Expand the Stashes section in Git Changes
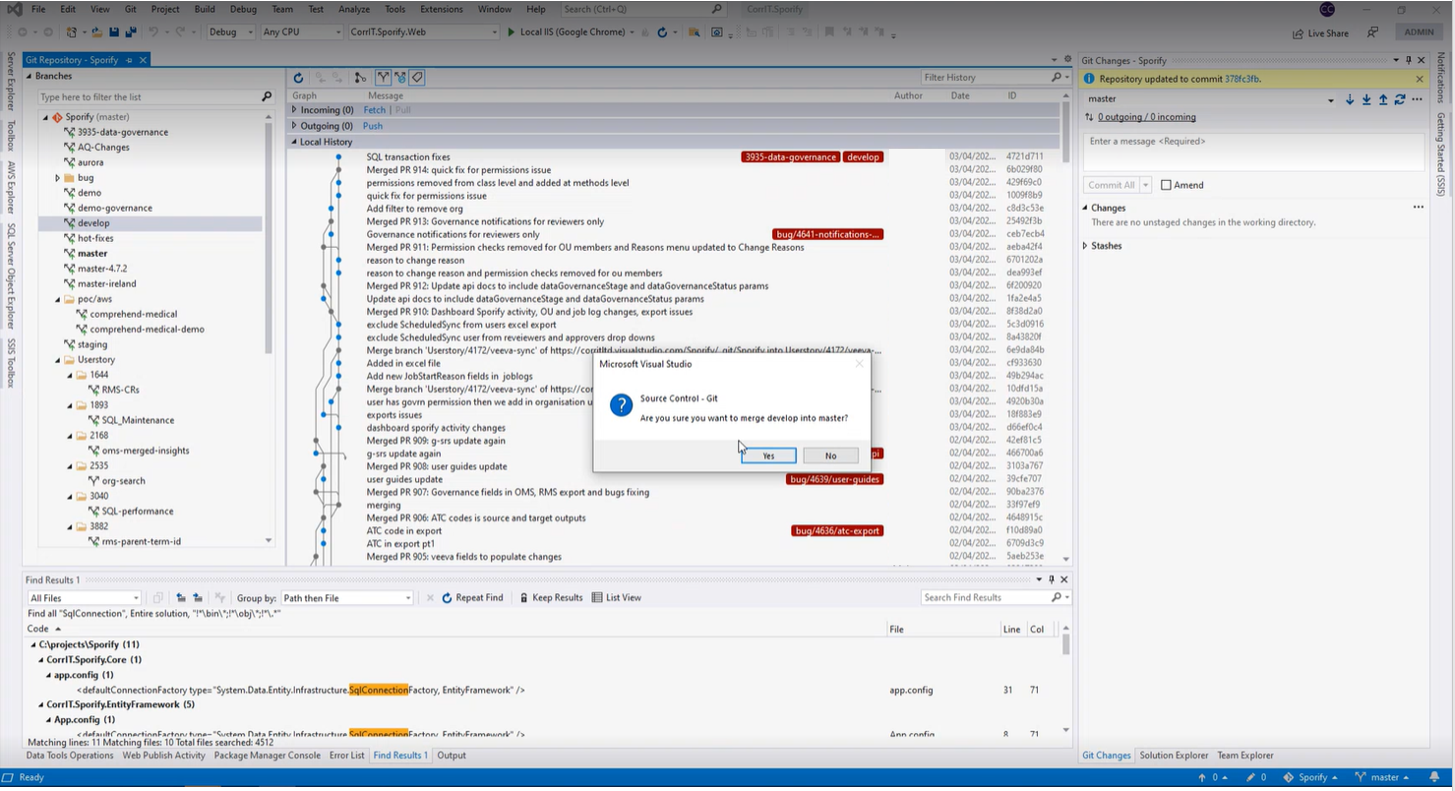Viewport: 1455px width, 791px height. coord(1086,246)
